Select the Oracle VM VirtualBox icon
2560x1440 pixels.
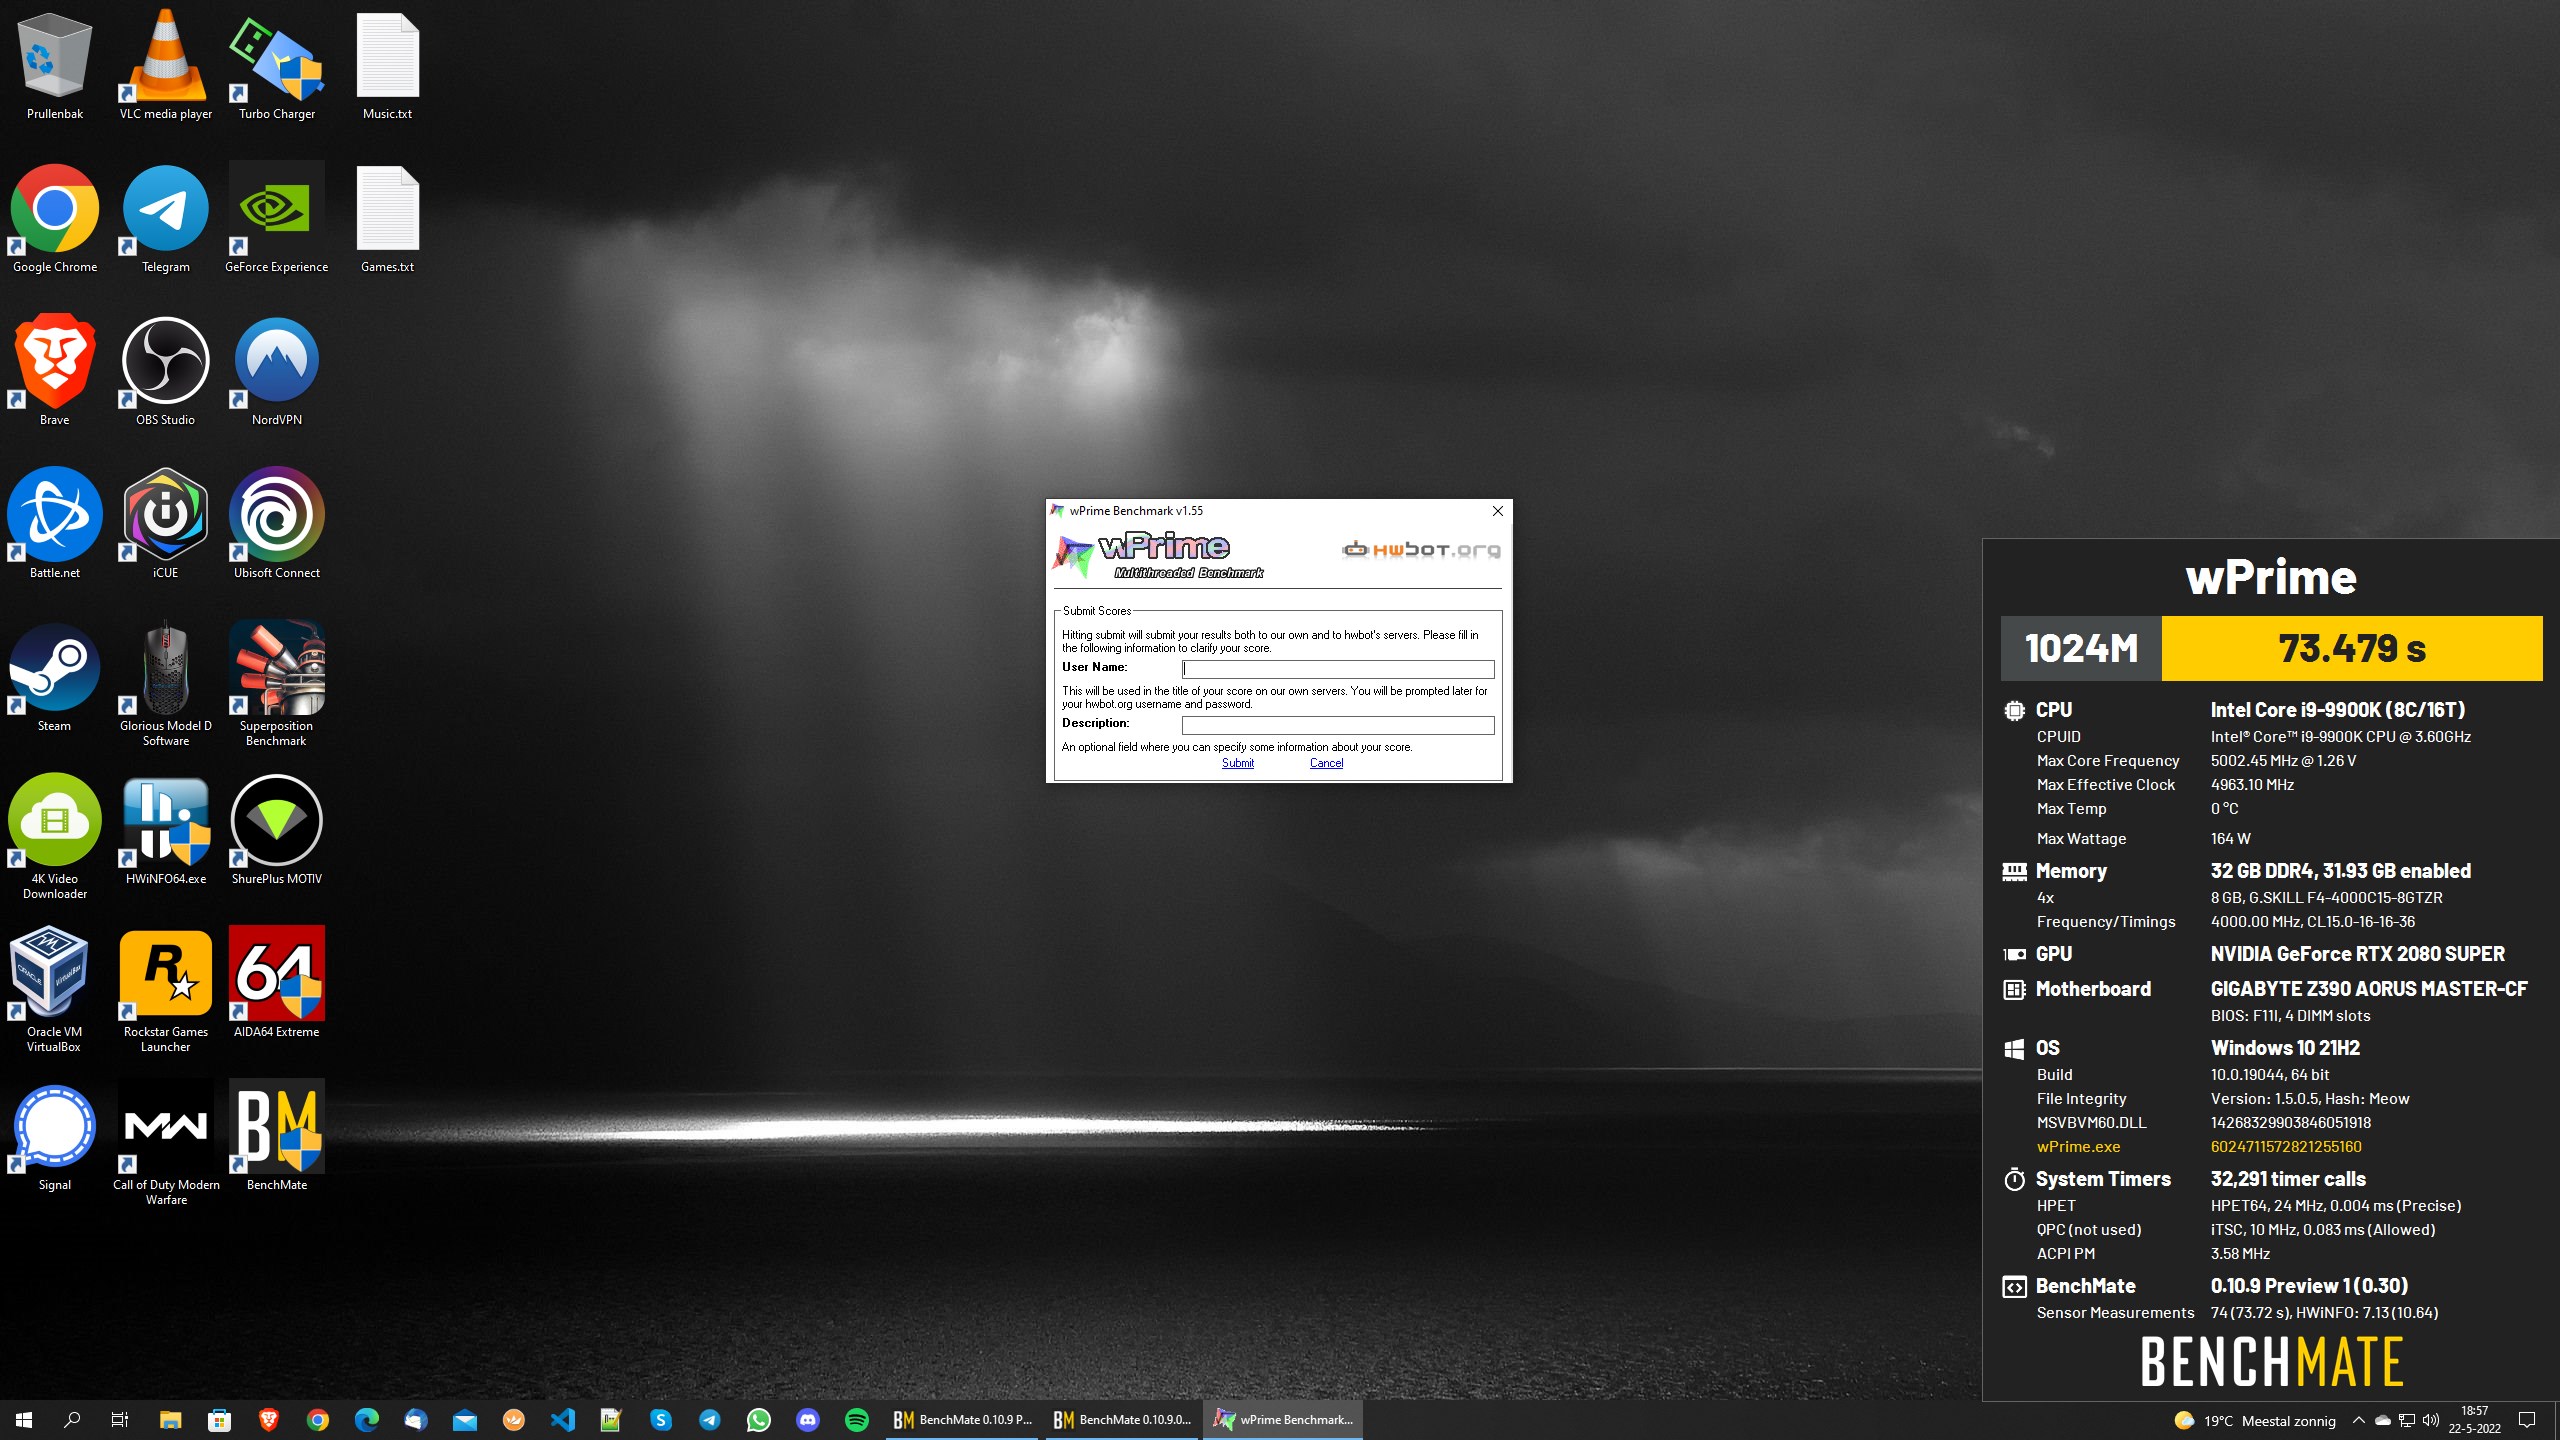point(55,991)
